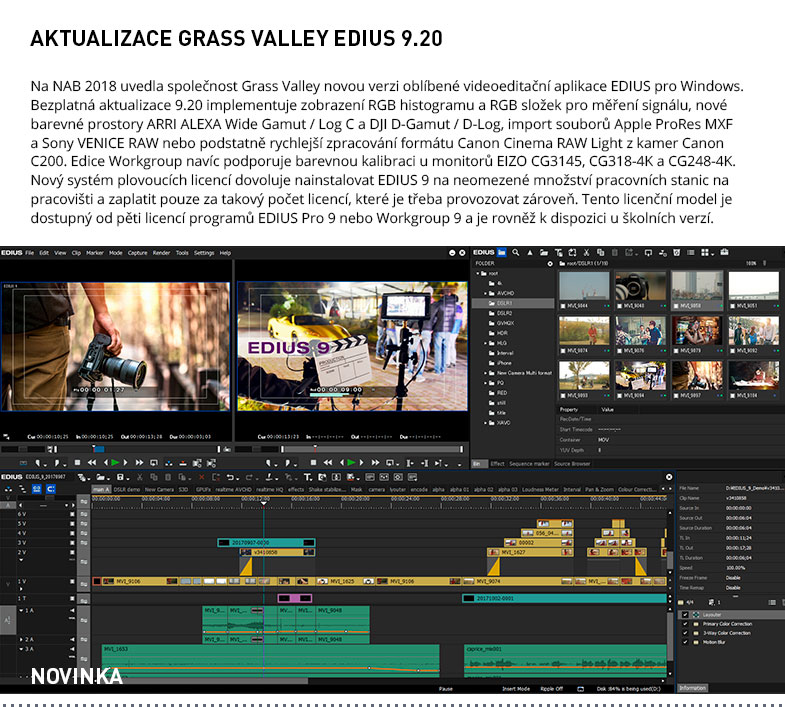The width and height of the screenshot is (785, 707).
Task: Collapse the 1A audio track
Action: [x=21, y=610]
